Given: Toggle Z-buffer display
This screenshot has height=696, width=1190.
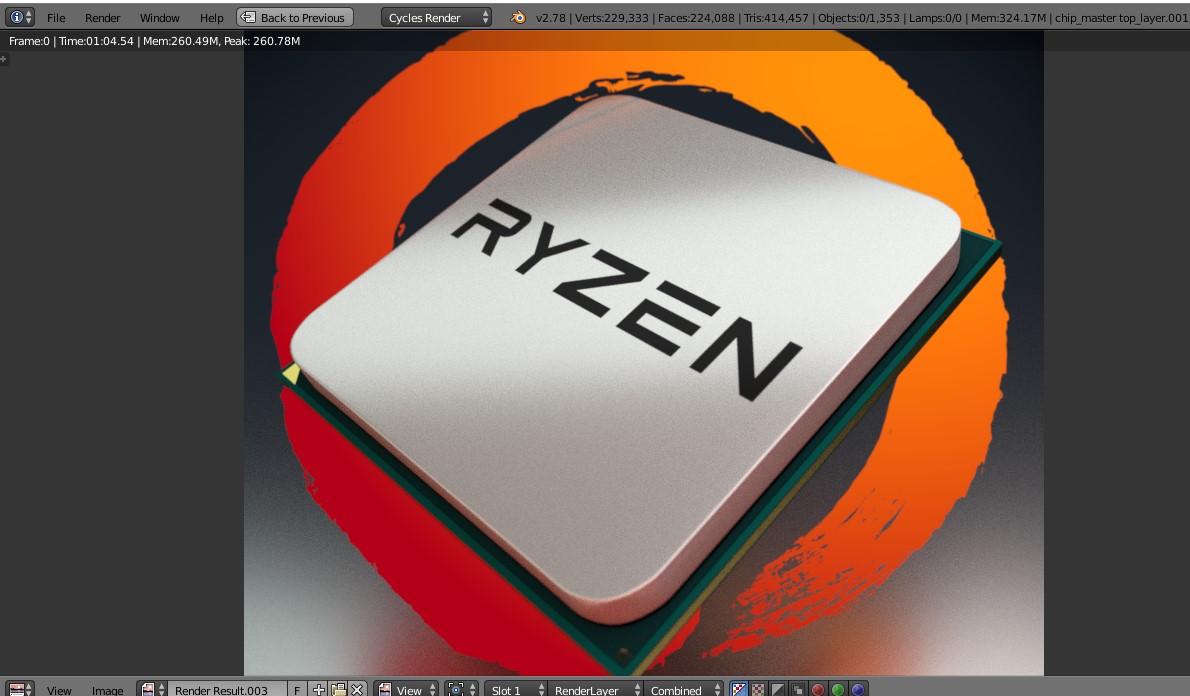Looking at the screenshot, I should pos(798,689).
